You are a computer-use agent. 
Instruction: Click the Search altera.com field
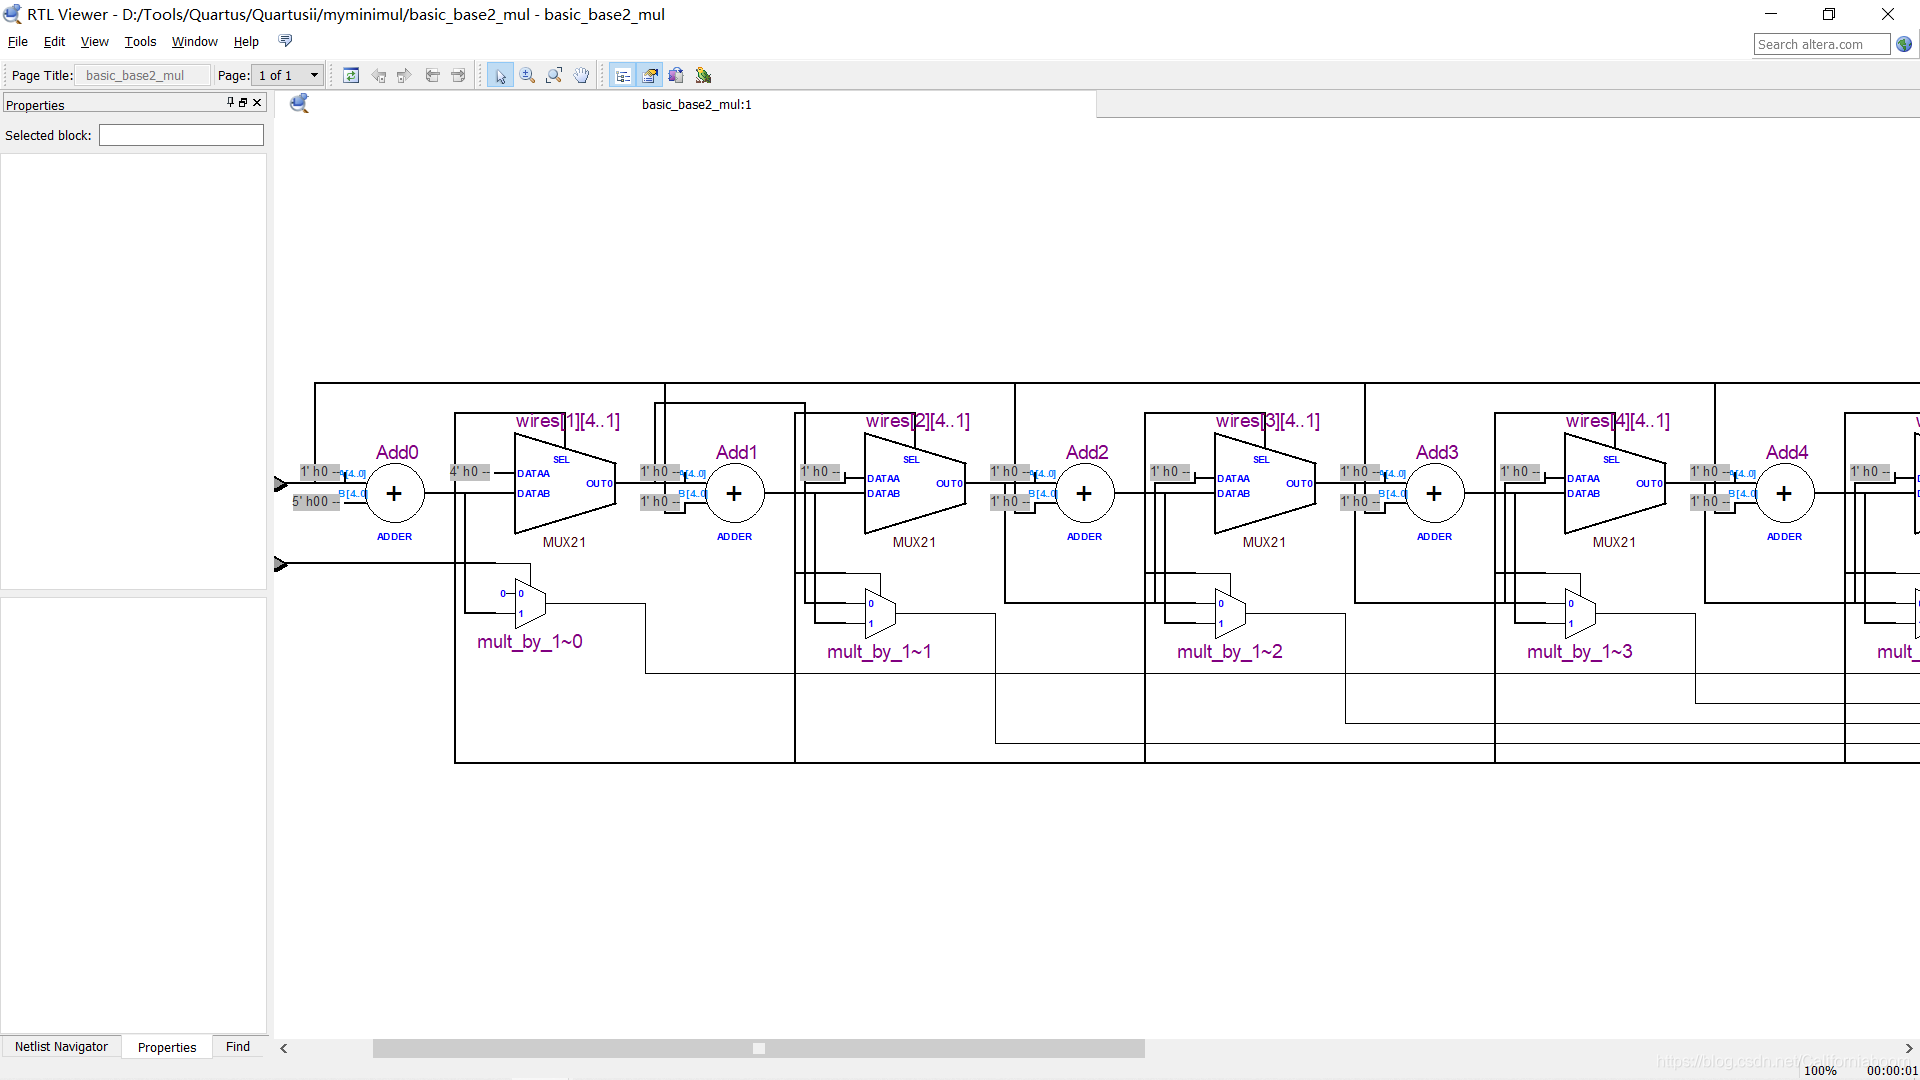1821,44
